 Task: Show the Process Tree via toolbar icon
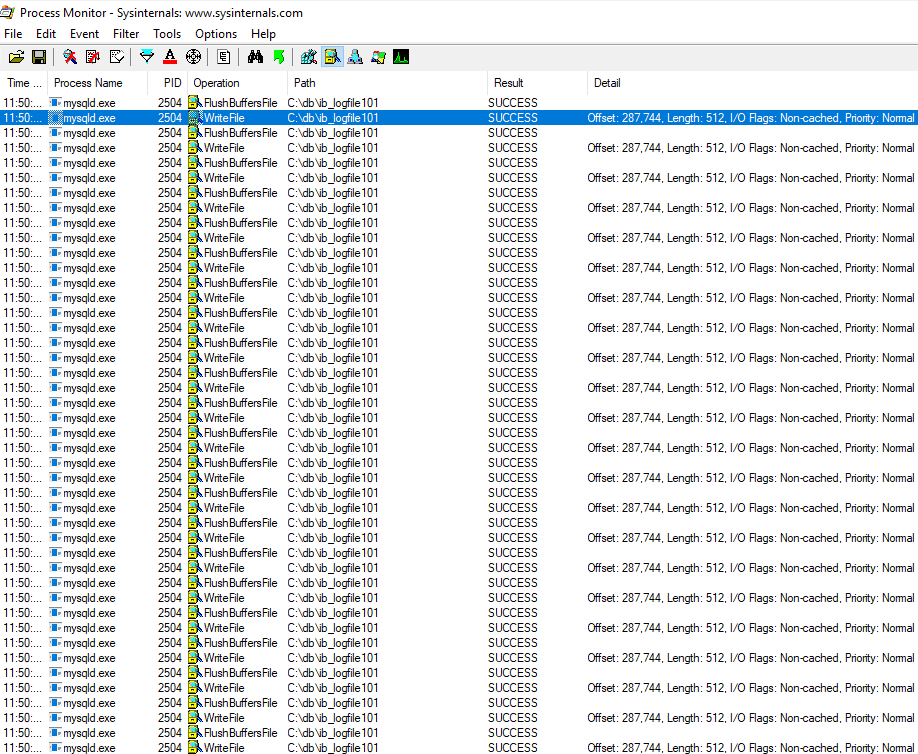(x=224, y=57)
